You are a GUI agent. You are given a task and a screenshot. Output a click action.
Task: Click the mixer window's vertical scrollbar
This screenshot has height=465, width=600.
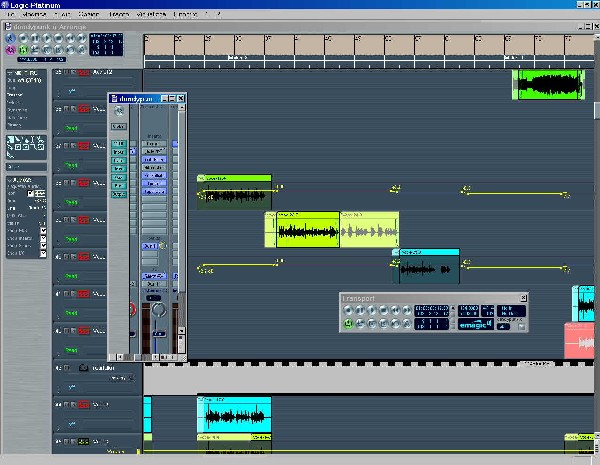click(182, 218)
